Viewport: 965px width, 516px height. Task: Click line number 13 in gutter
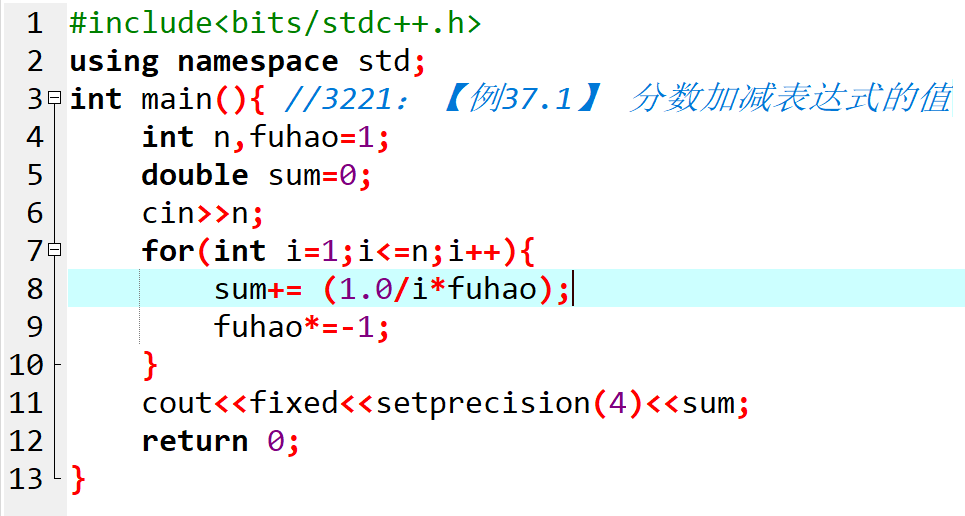(26, 479)
